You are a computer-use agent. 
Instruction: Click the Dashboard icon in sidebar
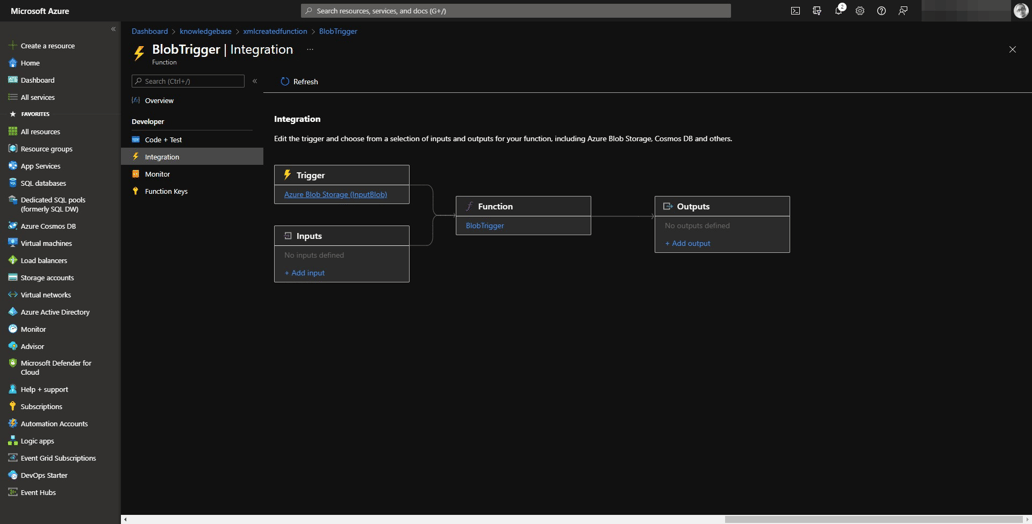[13, 80]
